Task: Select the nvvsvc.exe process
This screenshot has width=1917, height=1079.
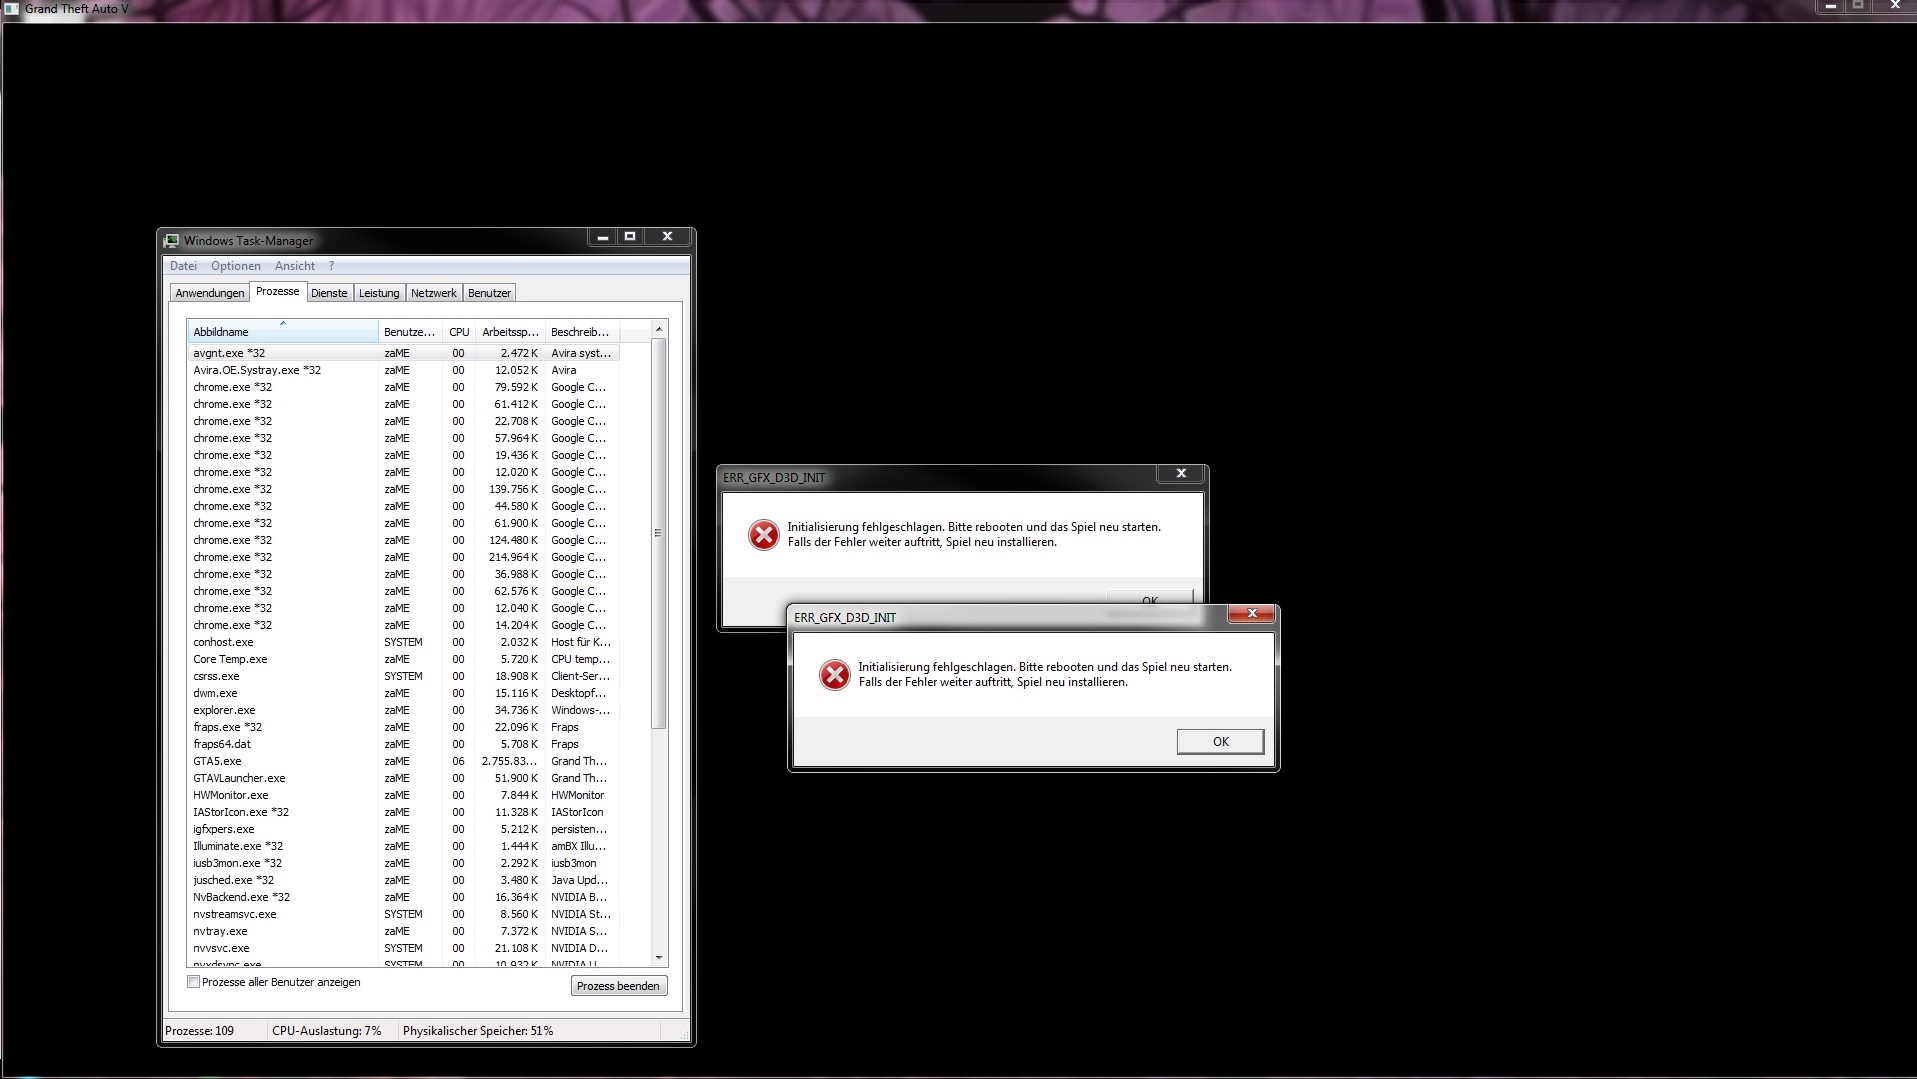Action: click(x=403, y=948)
